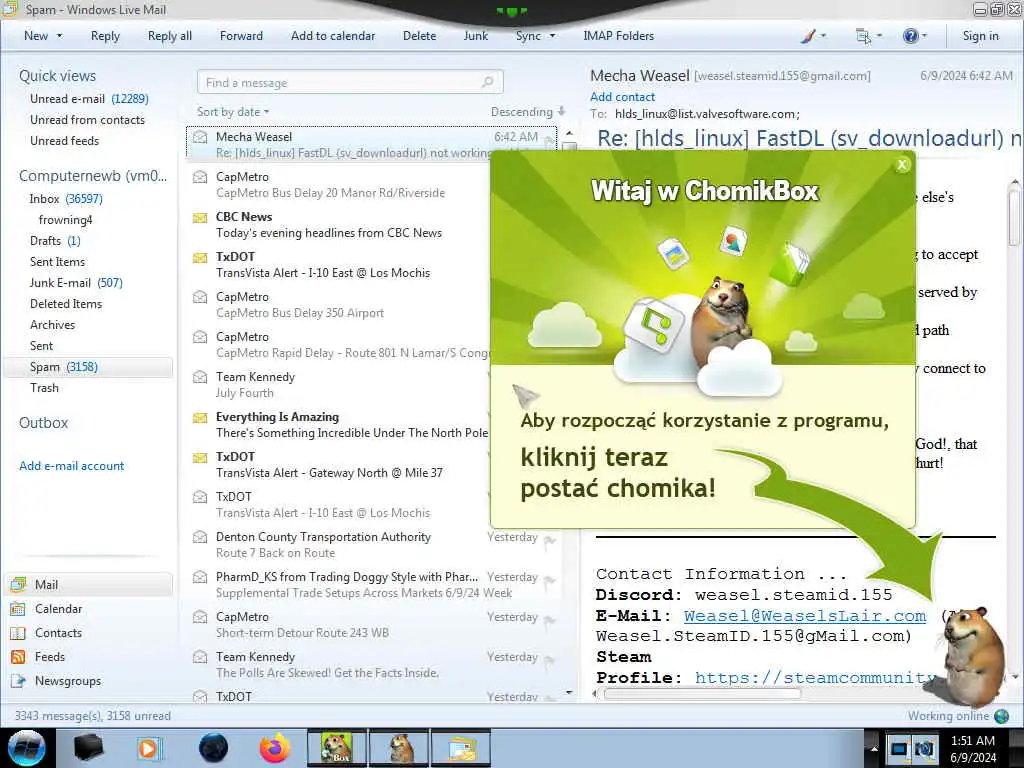Flag the PharmD_KS message

coord(550,579)
